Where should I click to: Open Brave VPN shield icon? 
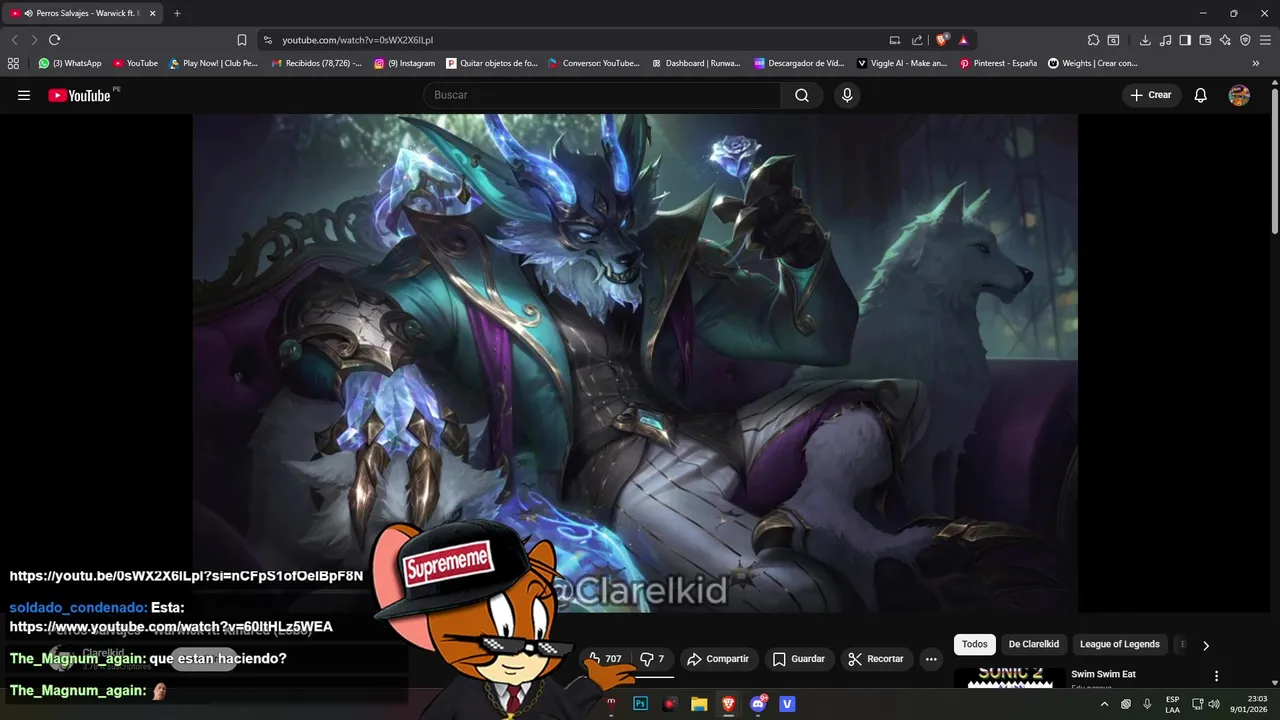tap(1245, 40)
